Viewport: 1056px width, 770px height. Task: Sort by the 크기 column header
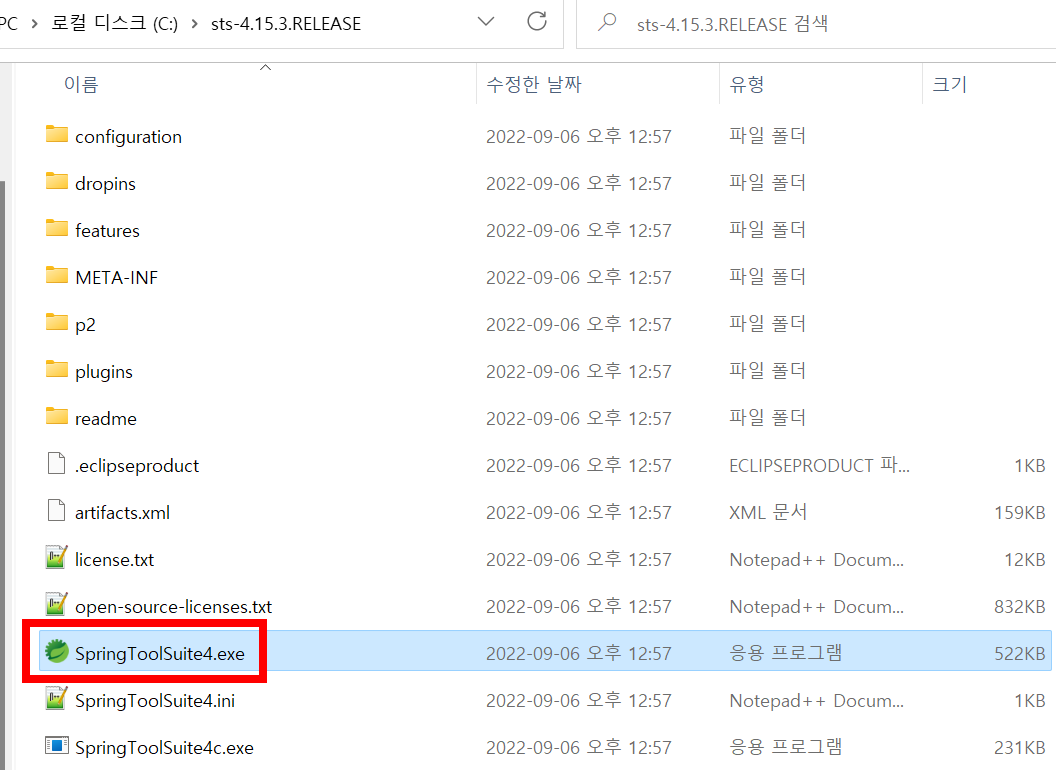click(948, 84)
